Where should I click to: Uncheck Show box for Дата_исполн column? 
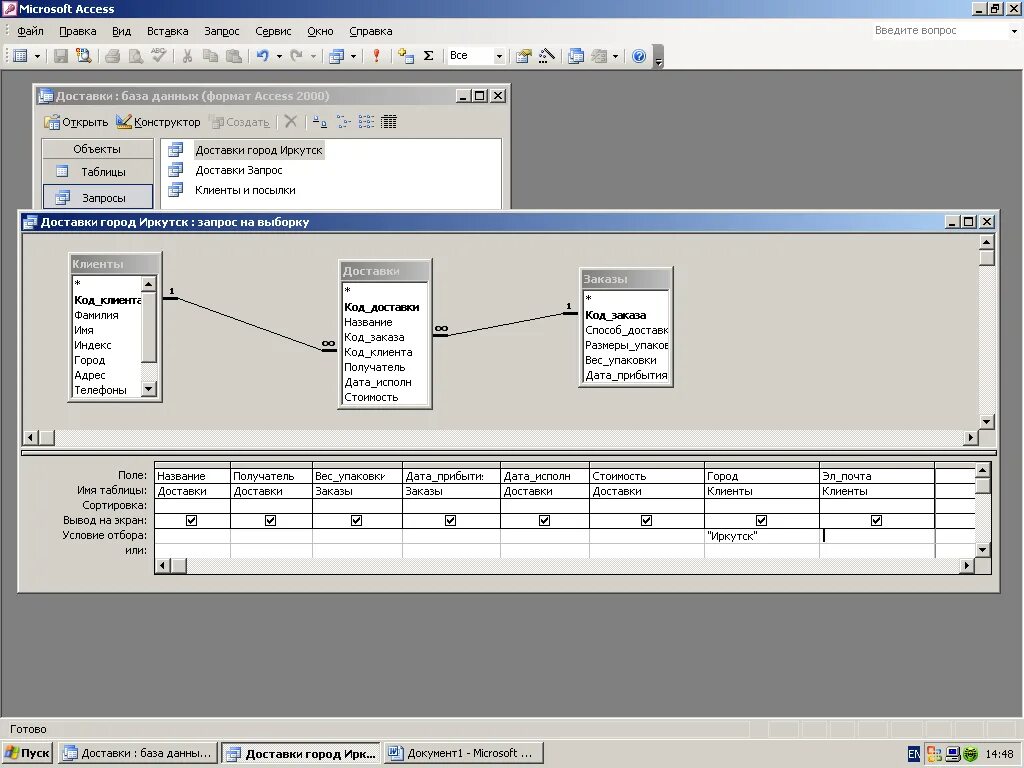tap(545, 520)
